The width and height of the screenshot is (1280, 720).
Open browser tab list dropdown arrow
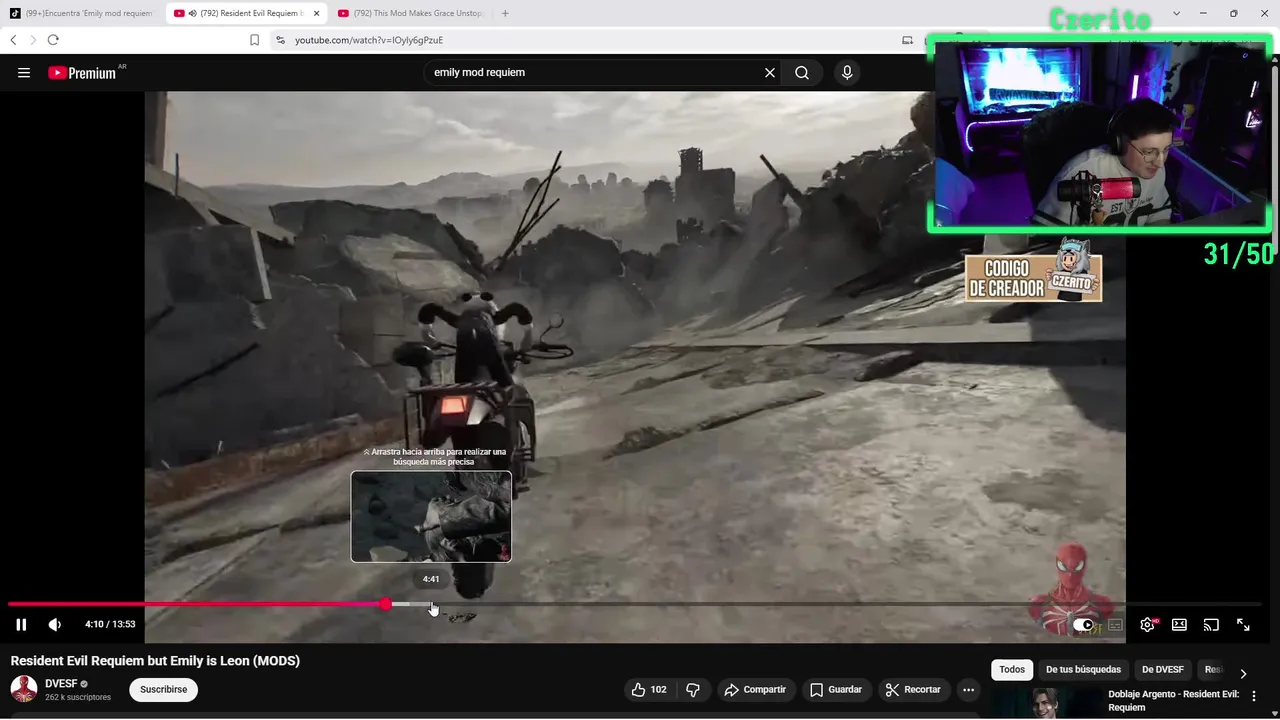pos(1176,13)
